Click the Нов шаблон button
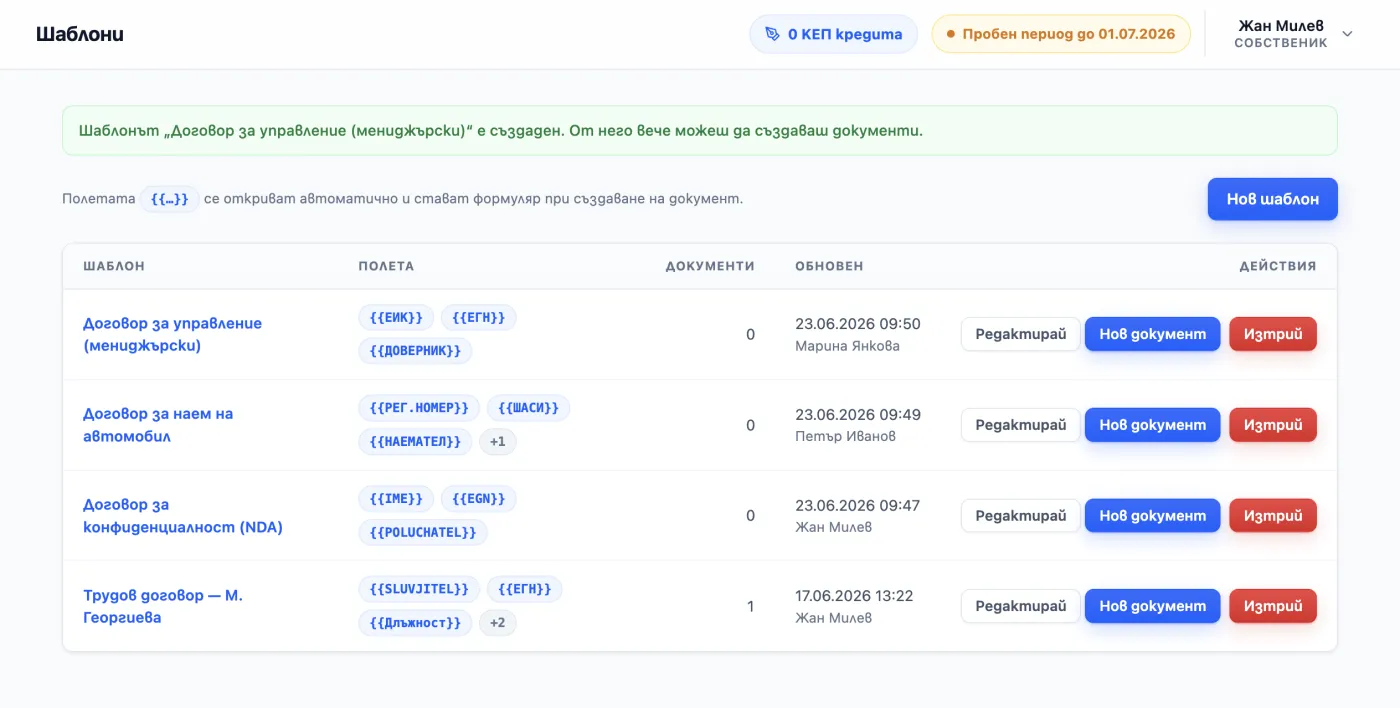This screenshot has width=1400, height=708. tap(1272, 199)
